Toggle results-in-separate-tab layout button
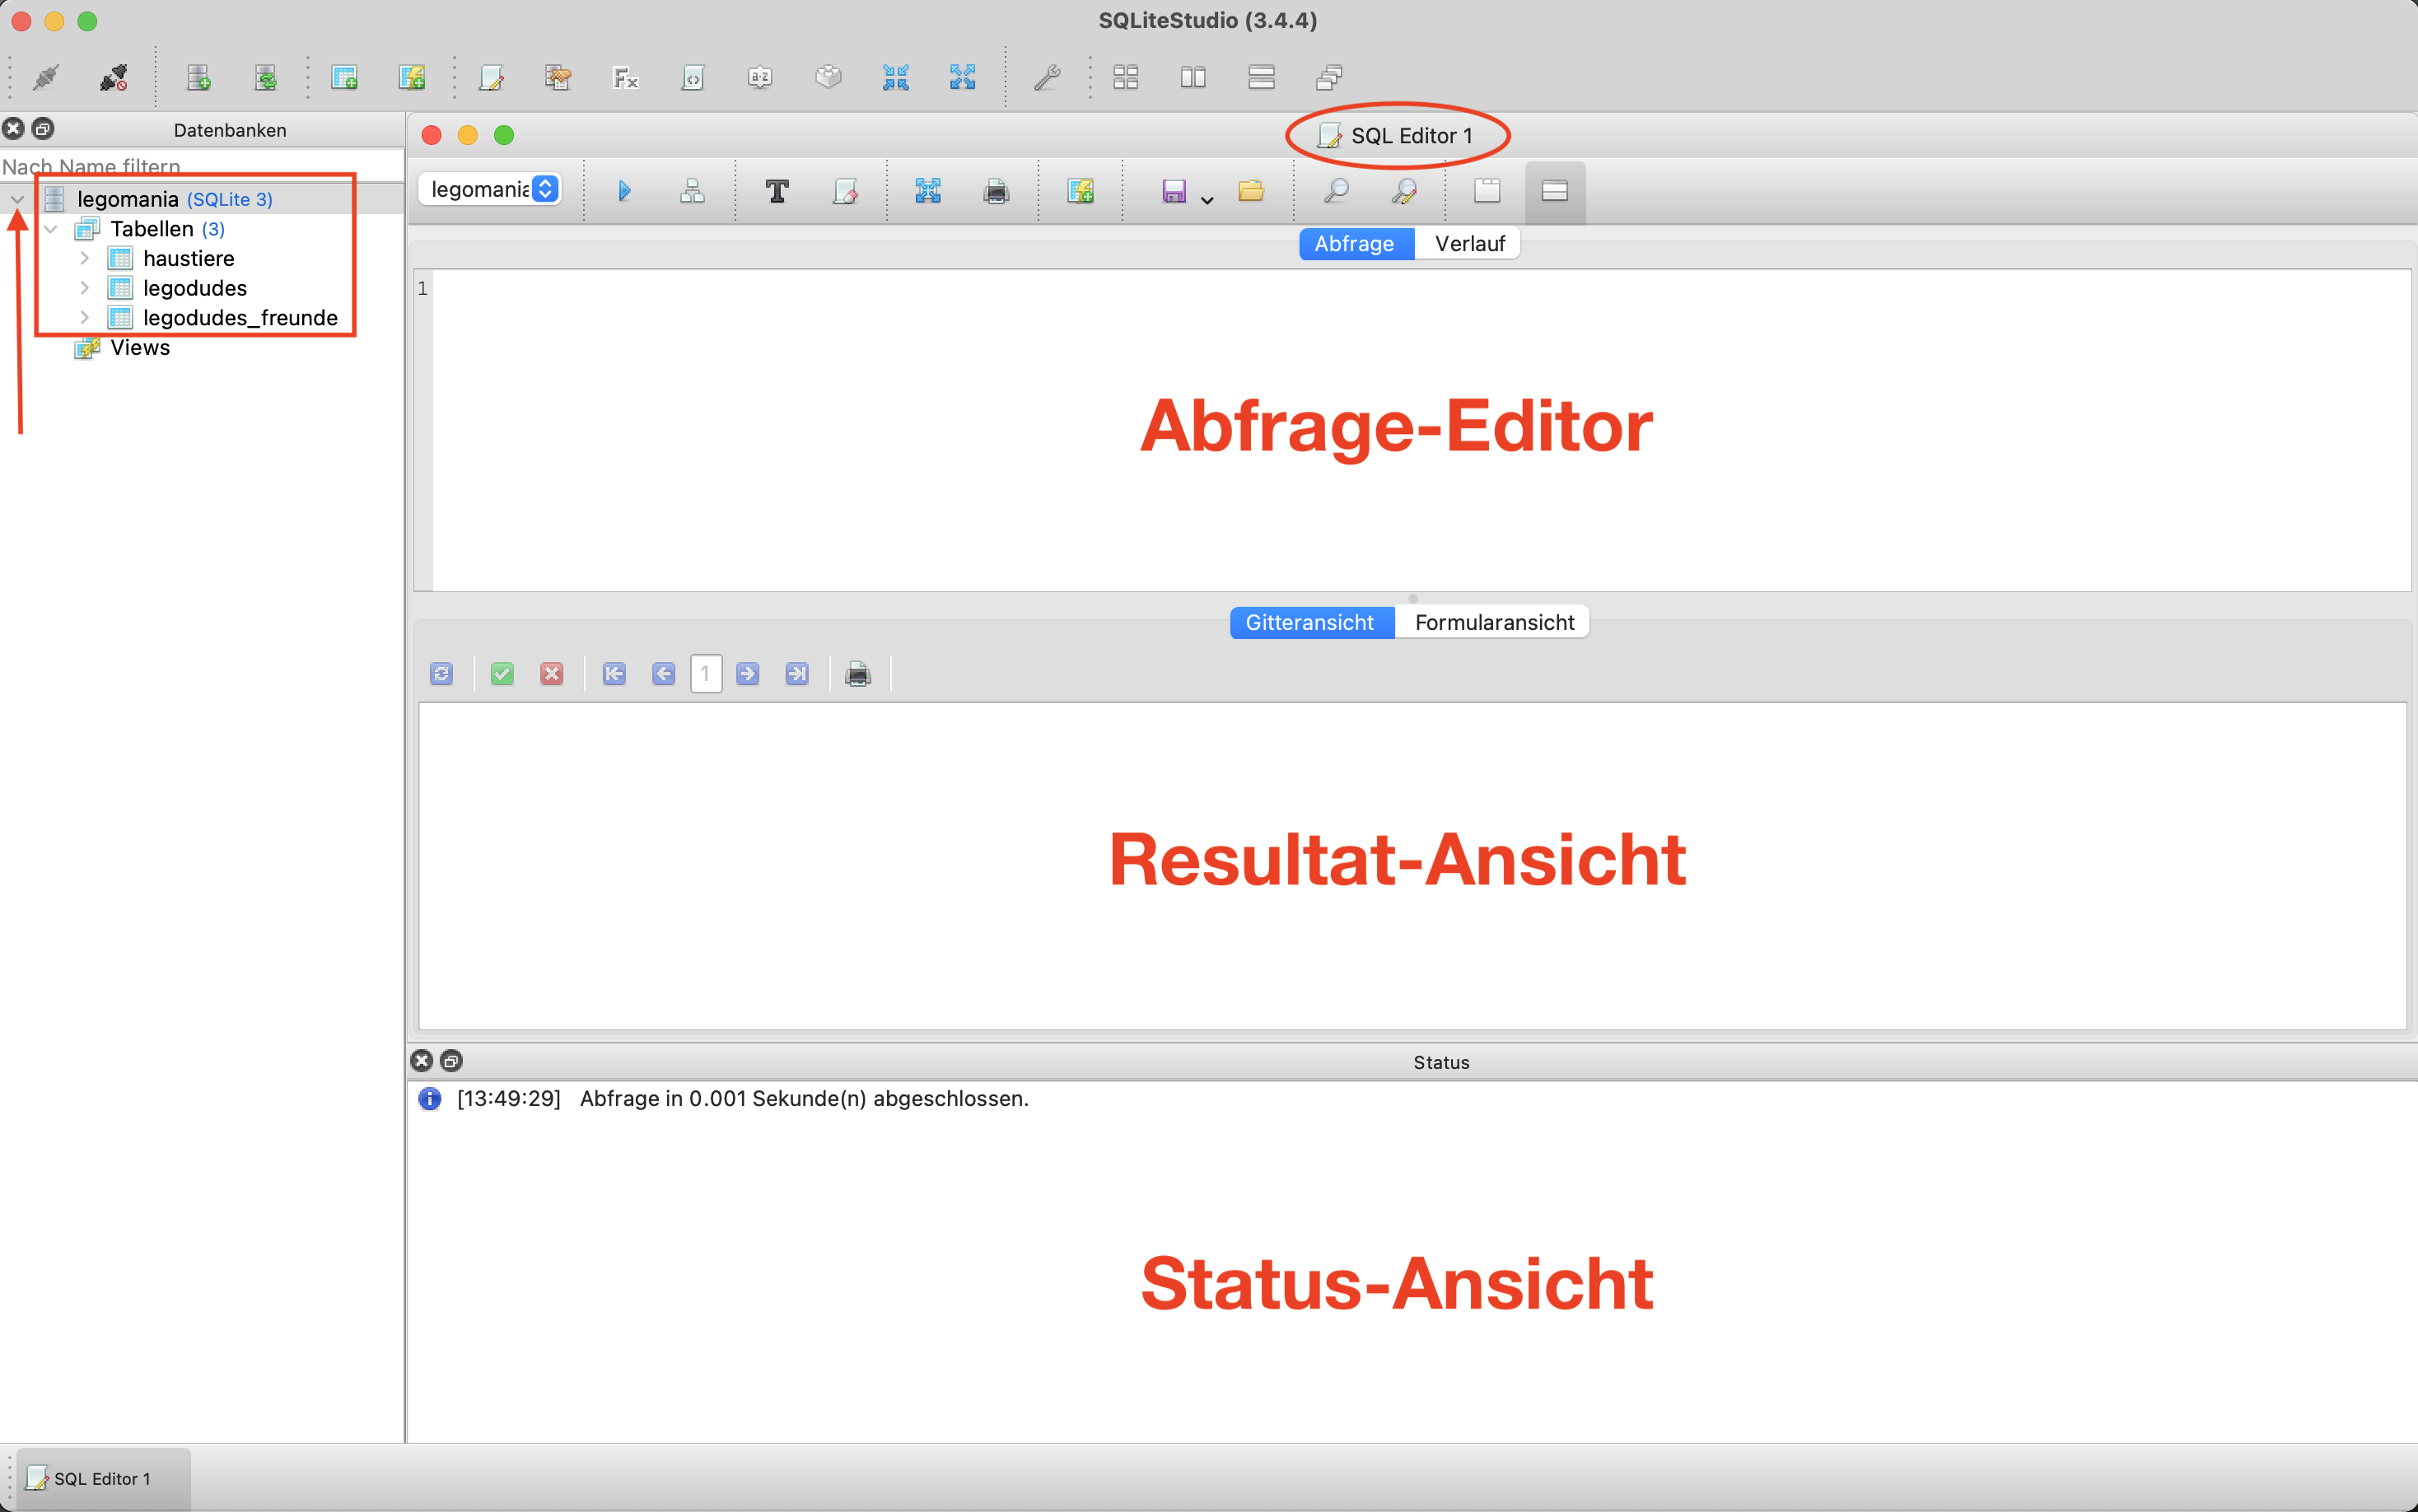This screenshot has height=1512, width=2418. click(x=1487, y=190)
